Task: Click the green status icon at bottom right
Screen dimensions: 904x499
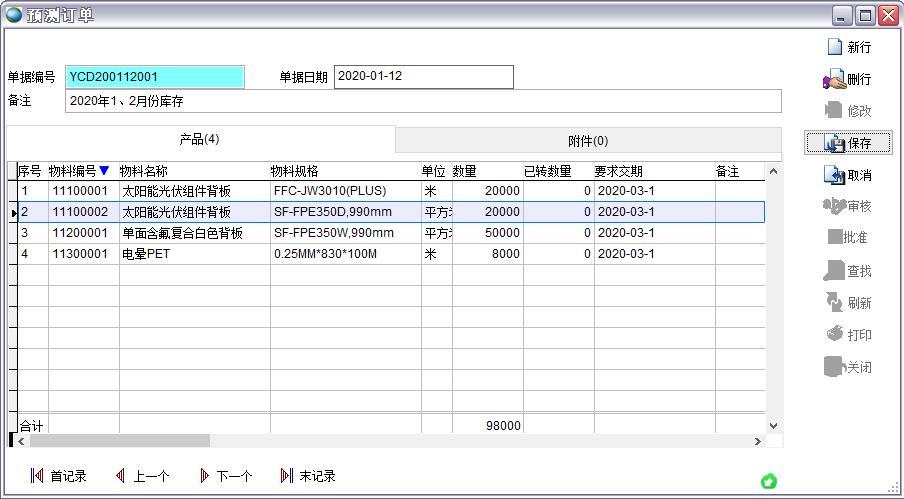Action: coord(768,482)
